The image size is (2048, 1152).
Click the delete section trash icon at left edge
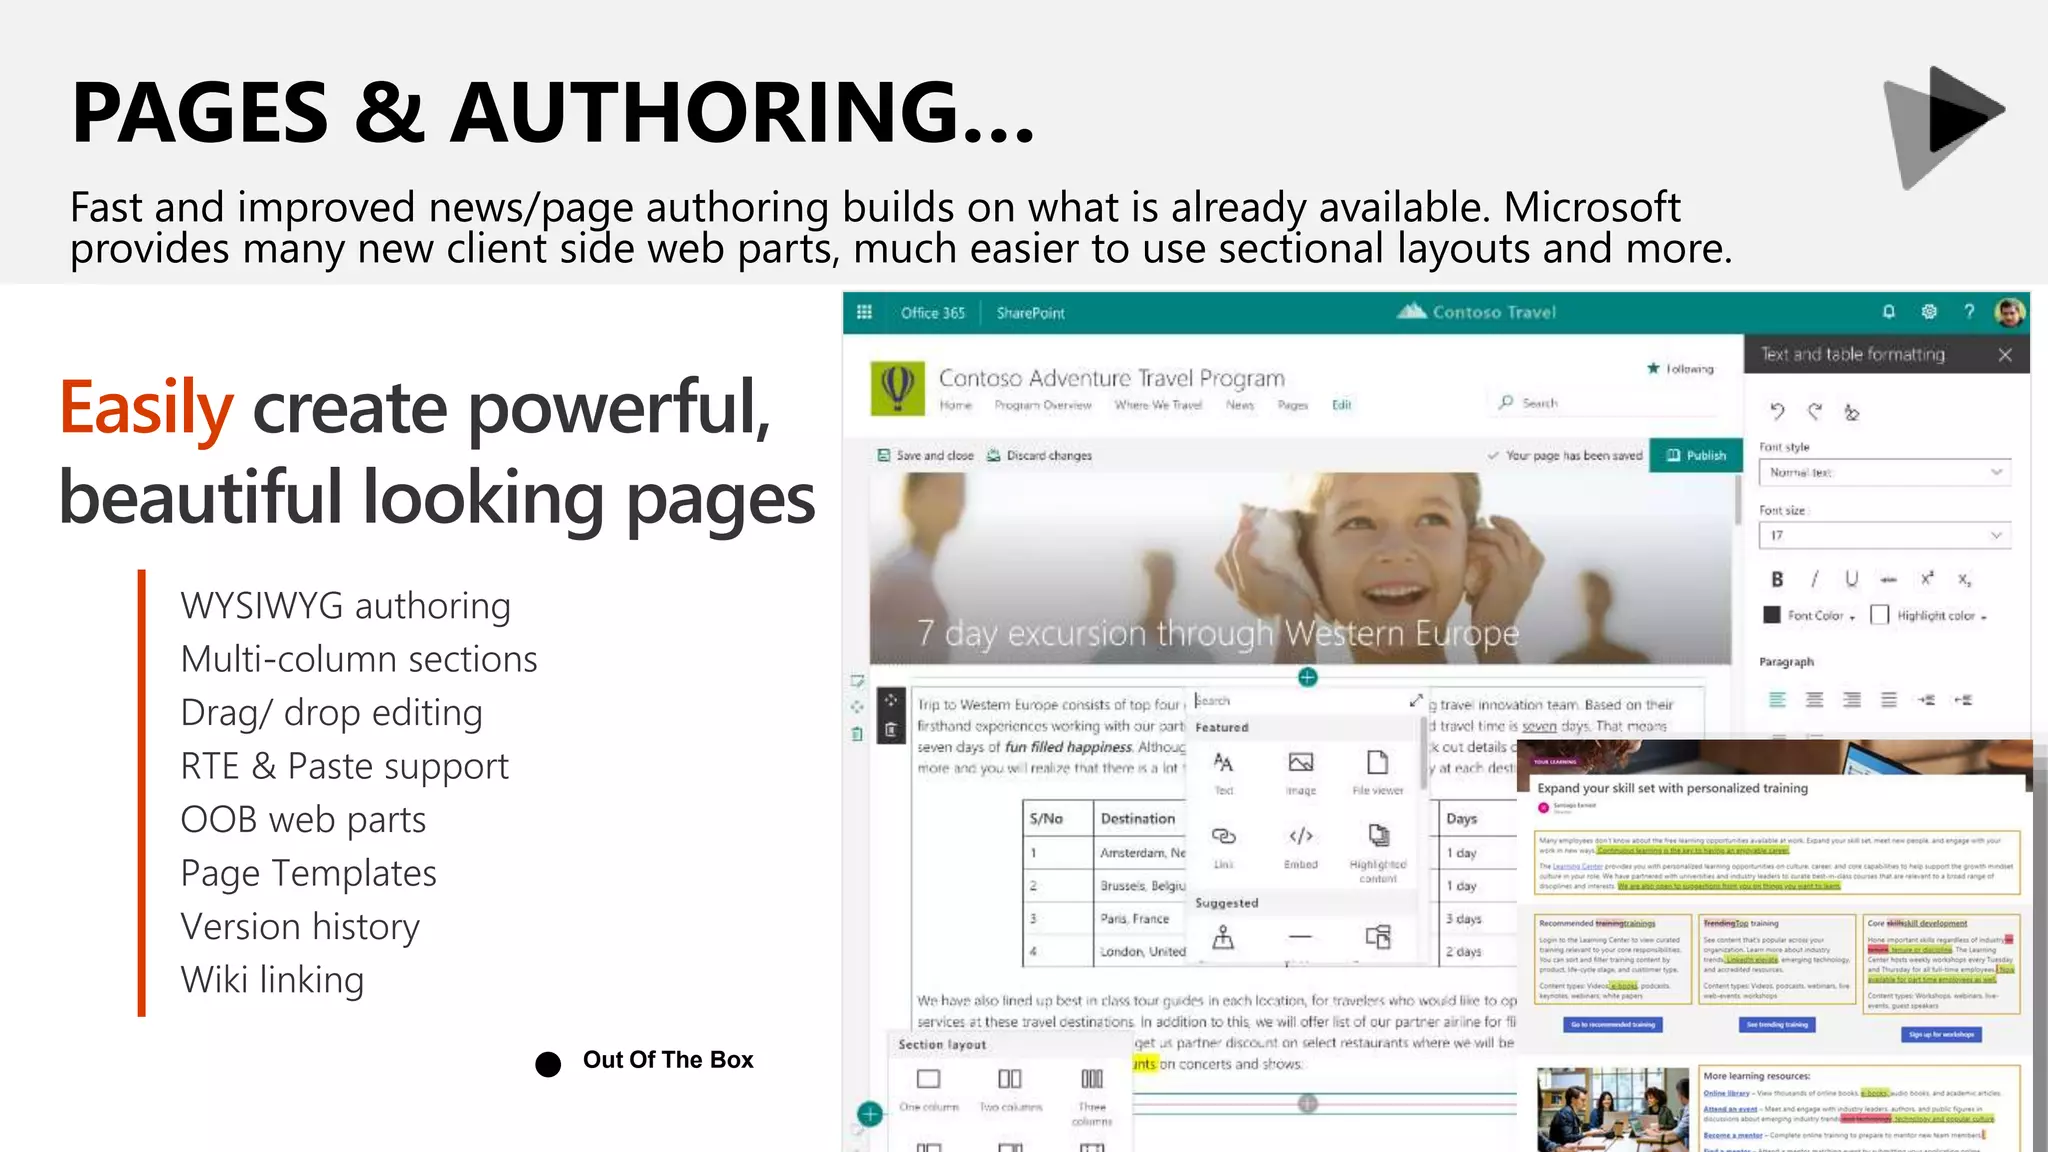pyautogui.click(x=857, y=734)
